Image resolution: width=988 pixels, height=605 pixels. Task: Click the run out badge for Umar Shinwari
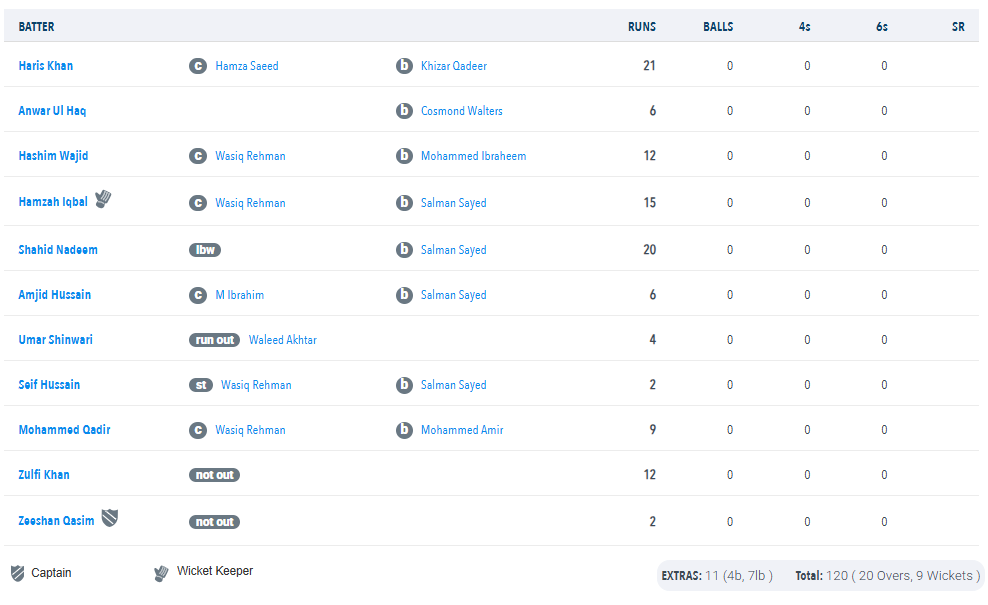(214, 340)
